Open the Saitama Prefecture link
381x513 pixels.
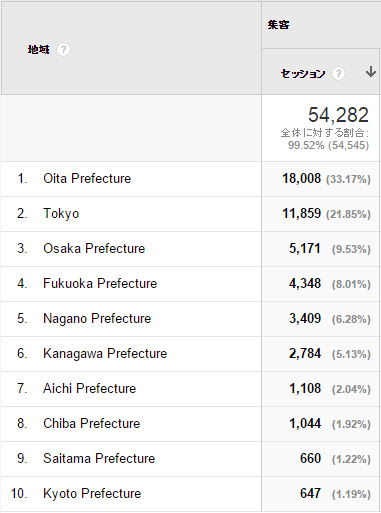[x=99, y=458]
